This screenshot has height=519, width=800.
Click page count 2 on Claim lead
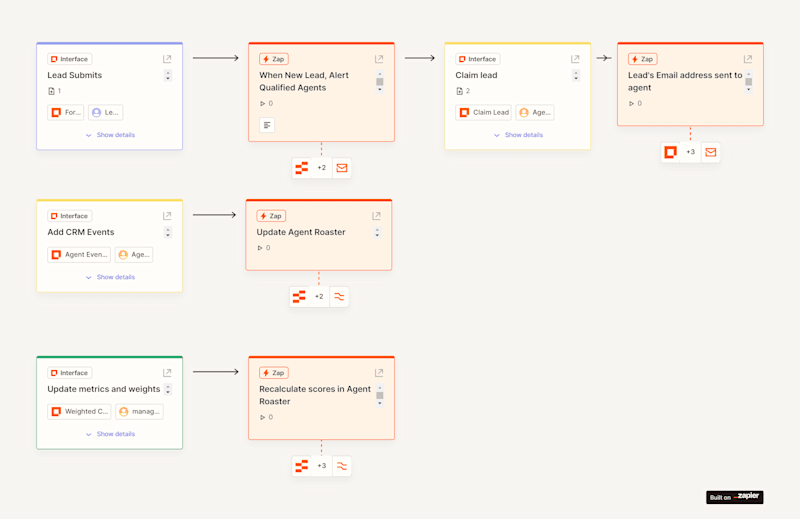tap(463, 91)
